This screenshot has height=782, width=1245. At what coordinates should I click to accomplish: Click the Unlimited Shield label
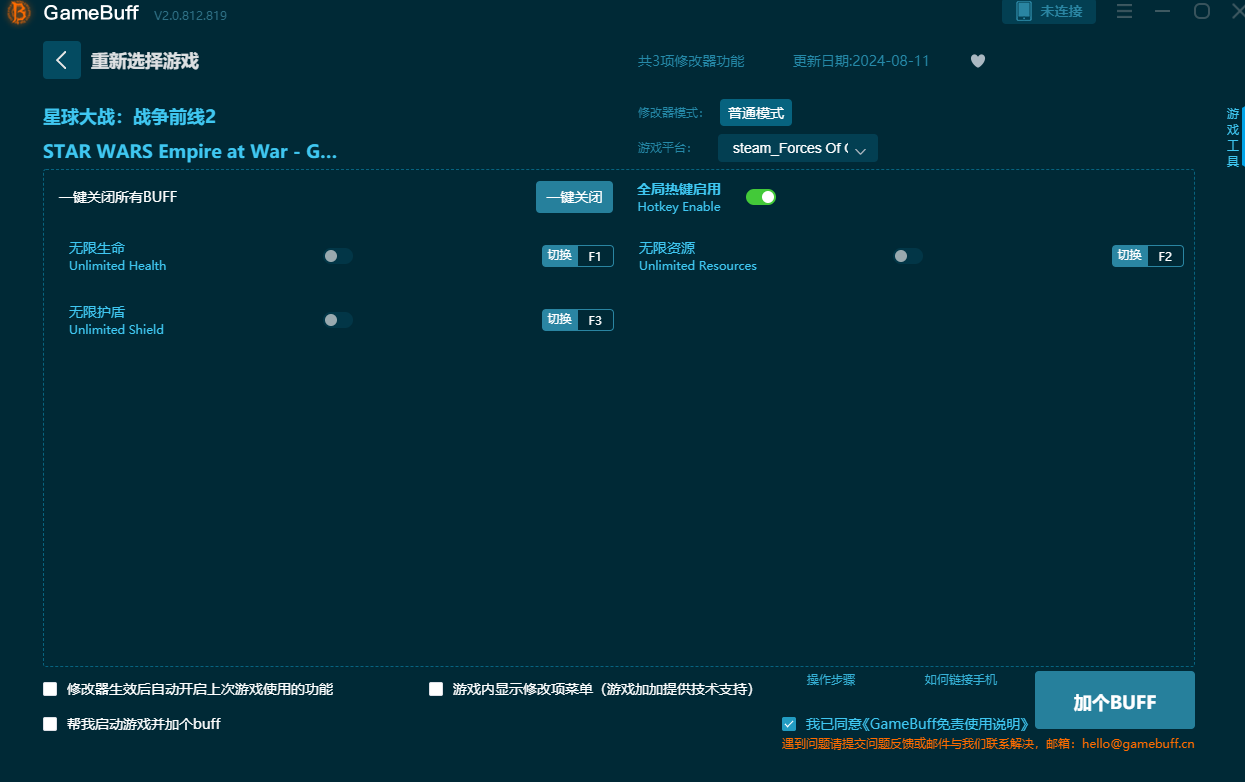coord(116,330)
